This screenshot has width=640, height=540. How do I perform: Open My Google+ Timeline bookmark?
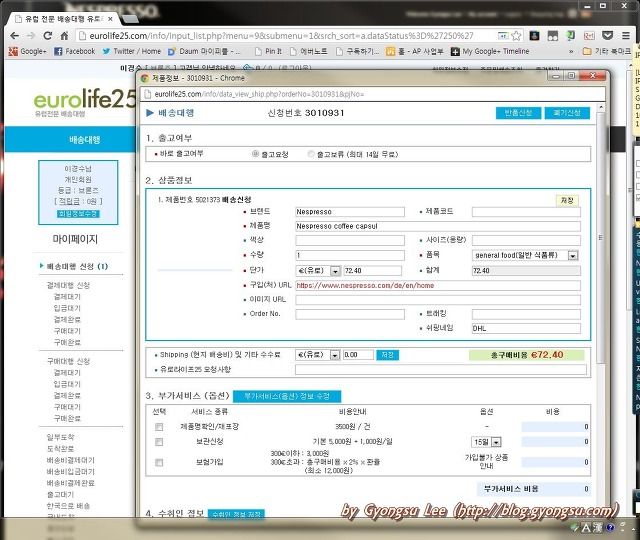tap(490, 51)
